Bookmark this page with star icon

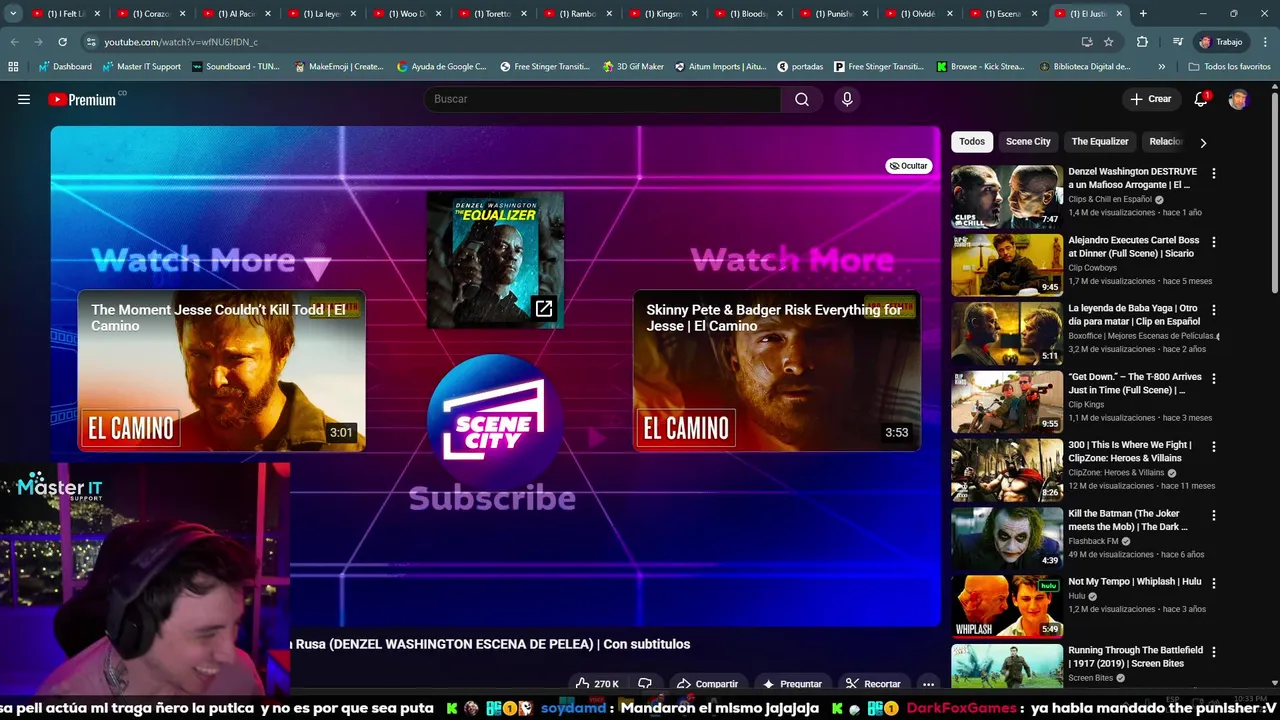[1108, 42]
